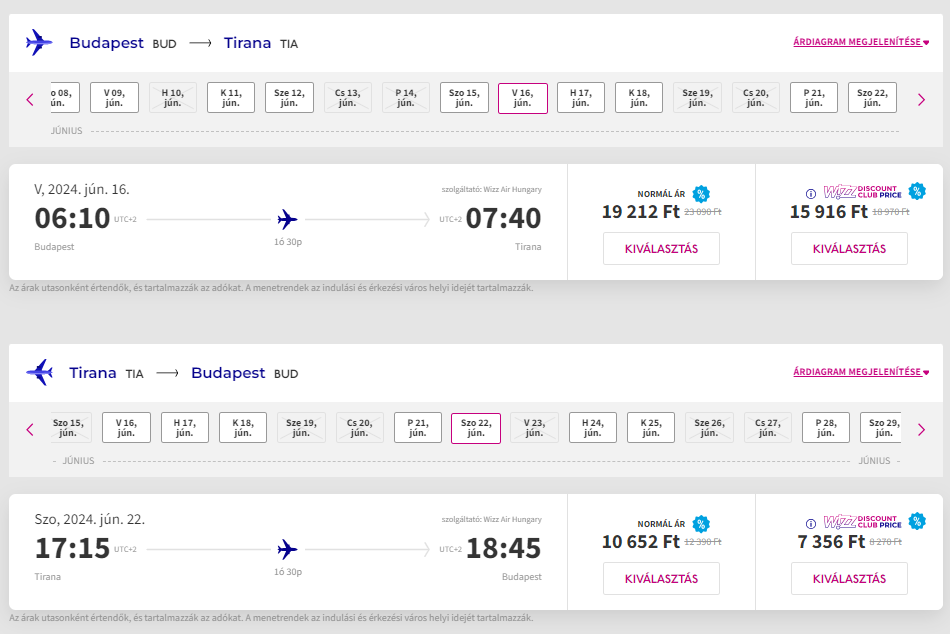
Task: Click the info icon next to outbound WIZZ Discount Club
Action: point(811,194)
